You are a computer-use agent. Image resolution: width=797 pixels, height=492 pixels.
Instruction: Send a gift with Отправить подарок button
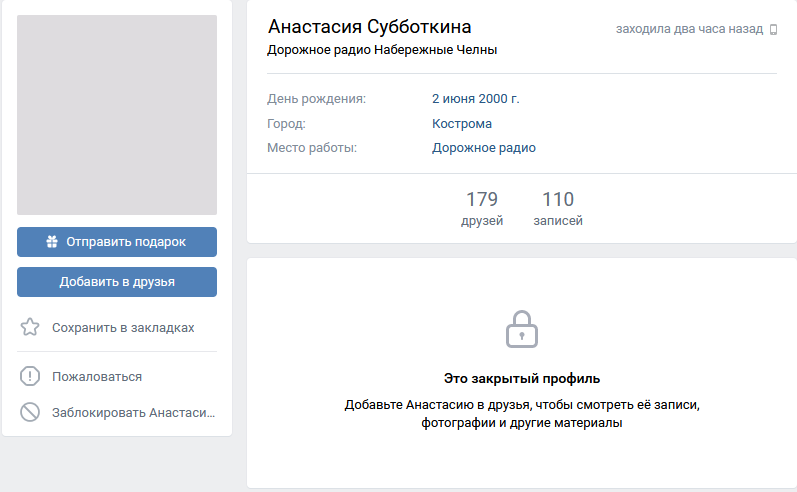(x=117, y=242)
